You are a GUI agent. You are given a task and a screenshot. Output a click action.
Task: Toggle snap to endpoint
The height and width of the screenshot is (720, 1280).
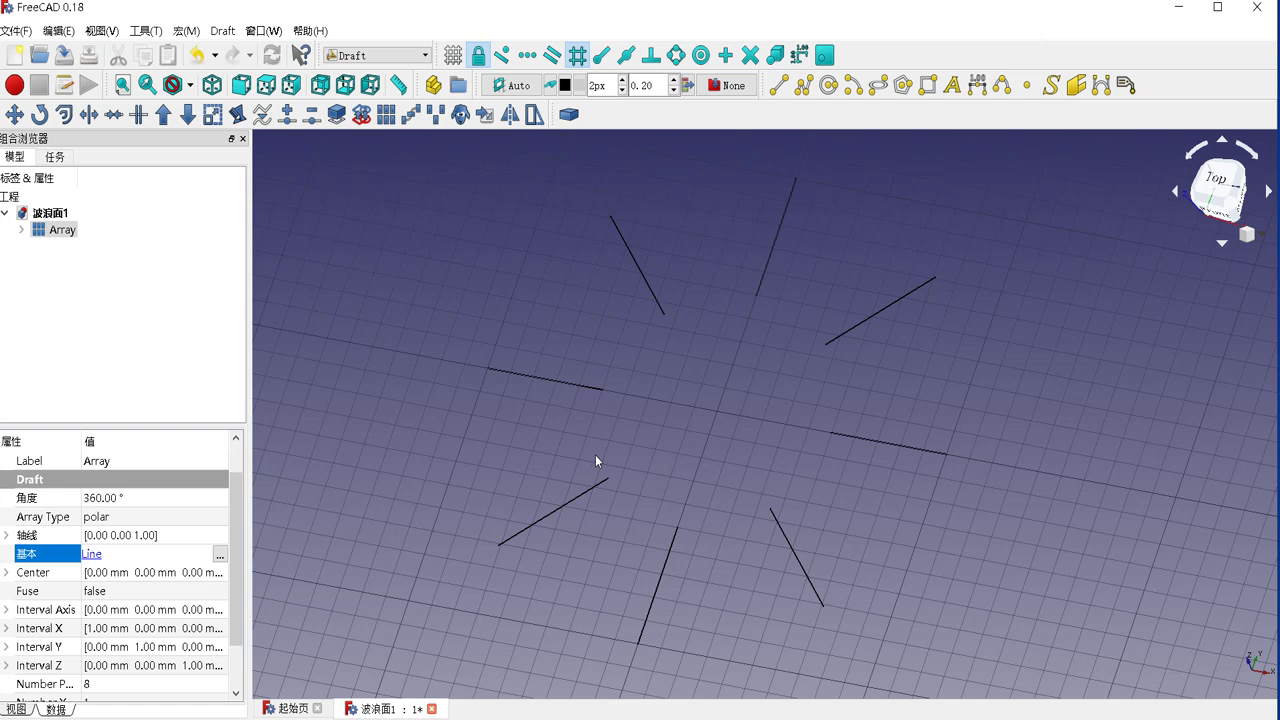coord(602,55)
